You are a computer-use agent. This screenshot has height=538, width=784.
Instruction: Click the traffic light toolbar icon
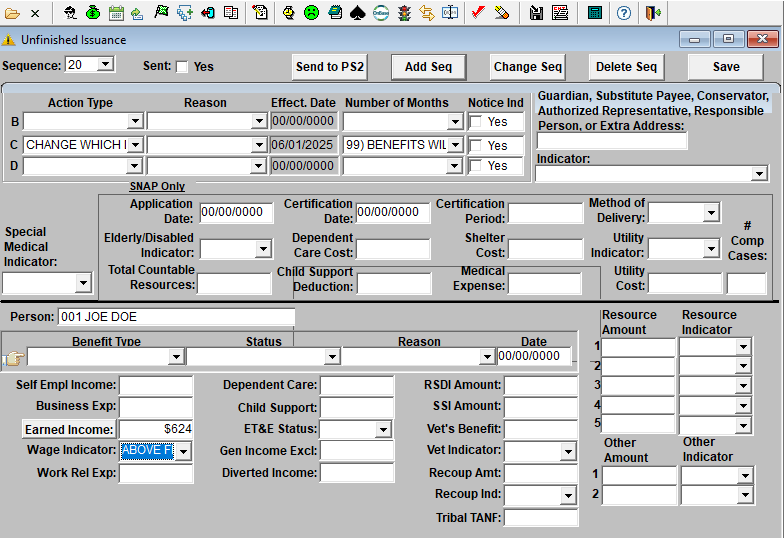(404, 12)
